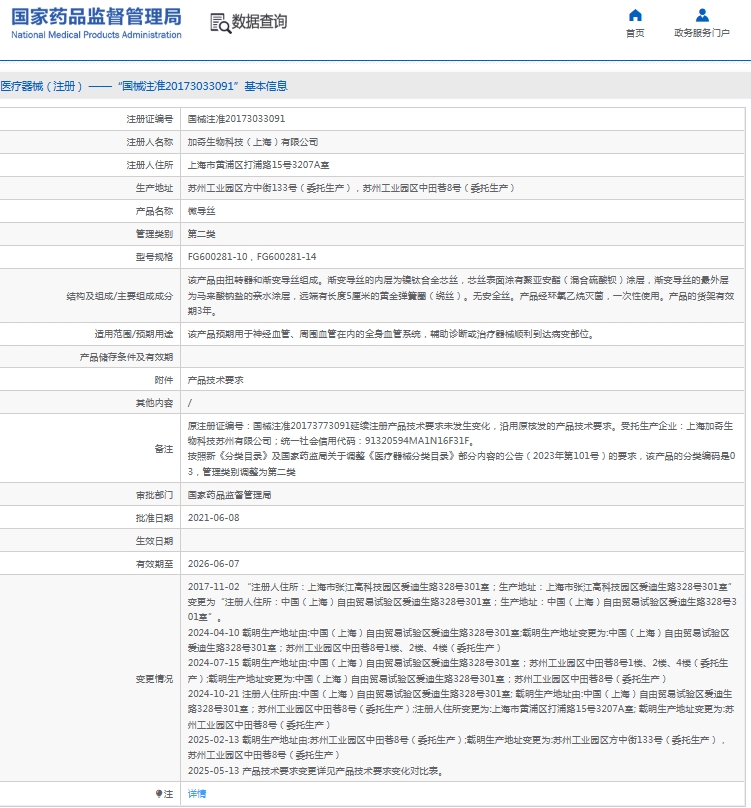
Task: Click the lightbulb icon beside 注
Action: coord(159,794)
